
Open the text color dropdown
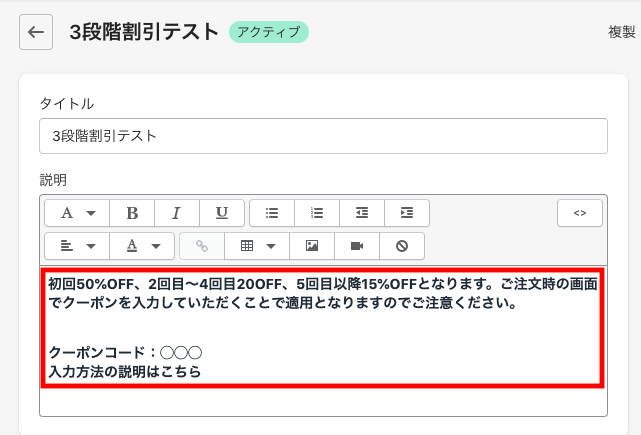coord(142,246)
